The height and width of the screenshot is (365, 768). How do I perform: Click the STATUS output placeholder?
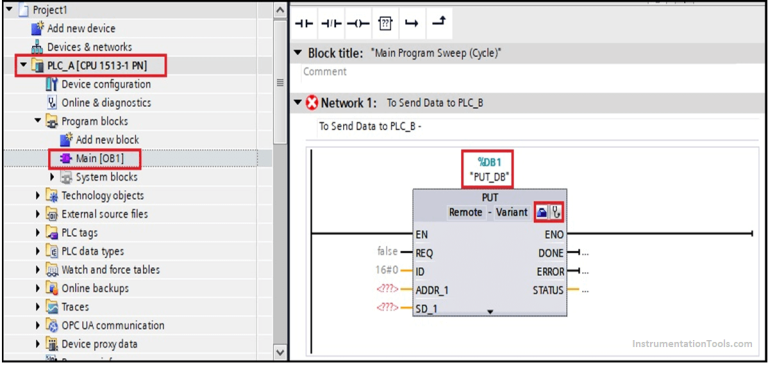point(585,291)
